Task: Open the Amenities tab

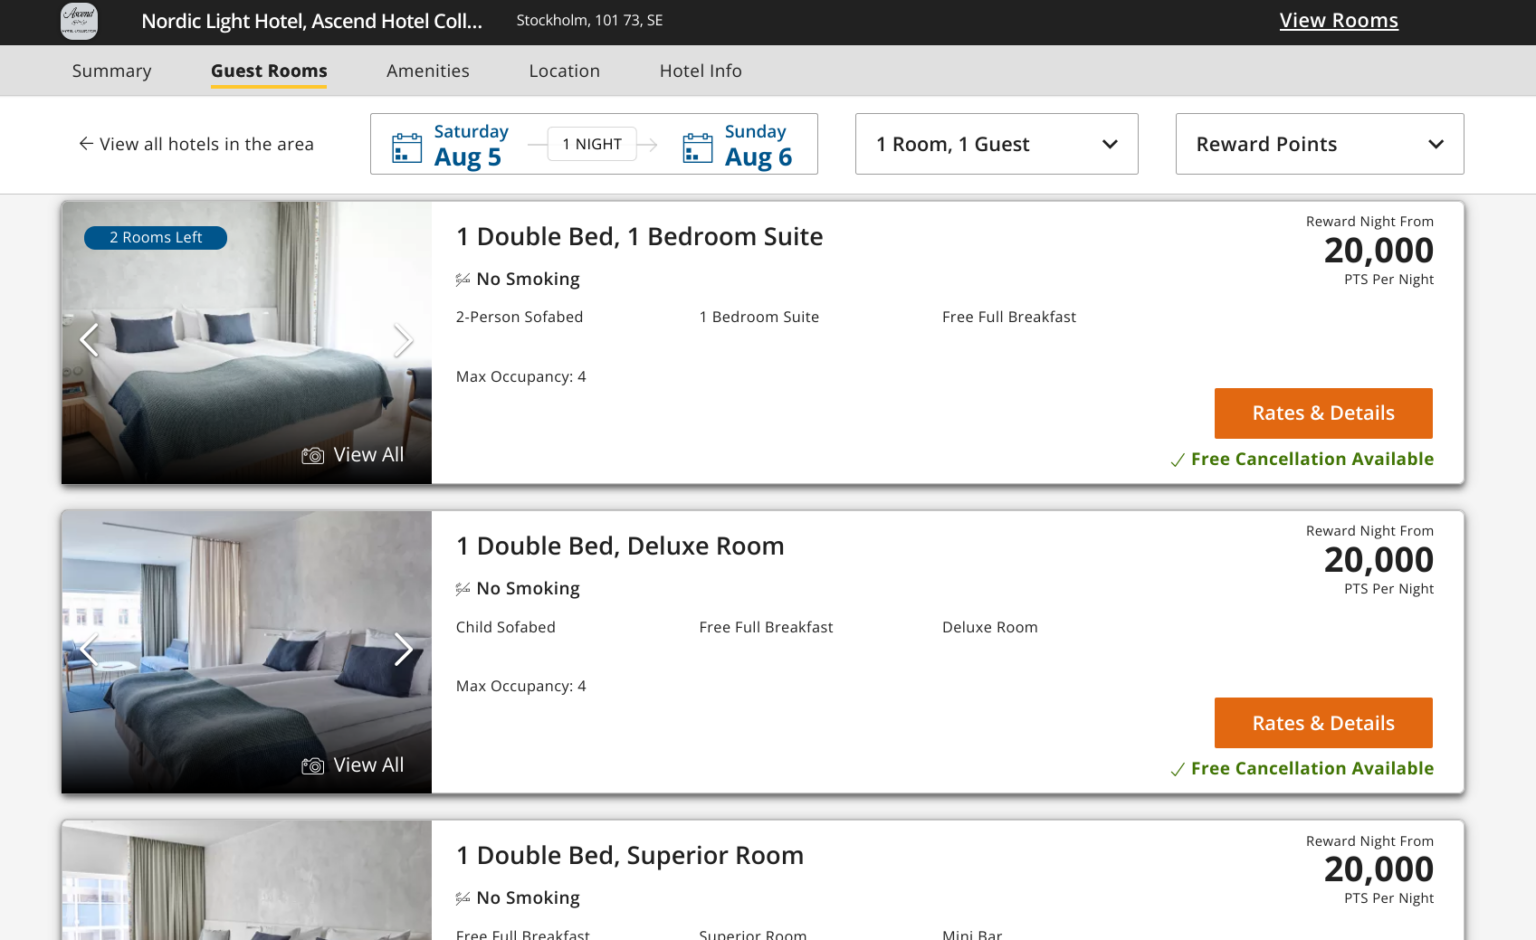Action: tap(428, 71)
